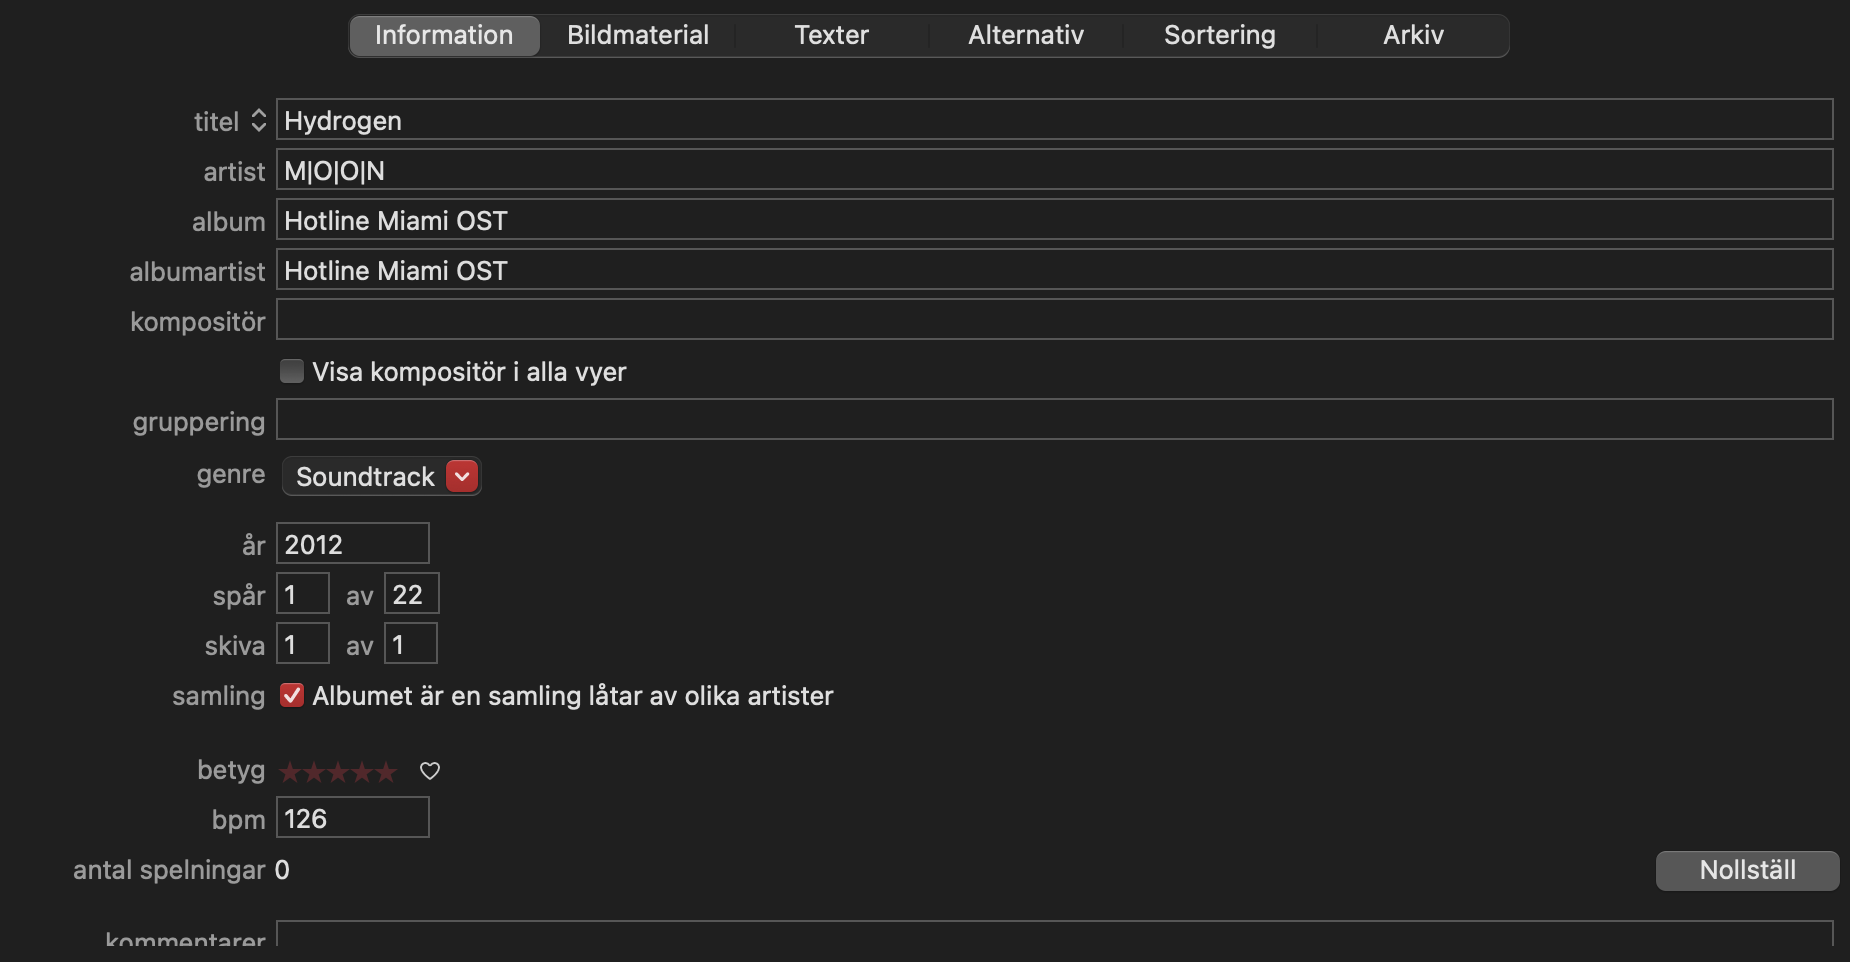Toggle the titel field type stepper
Screen dimensions: 1850x962
point(259,121)
